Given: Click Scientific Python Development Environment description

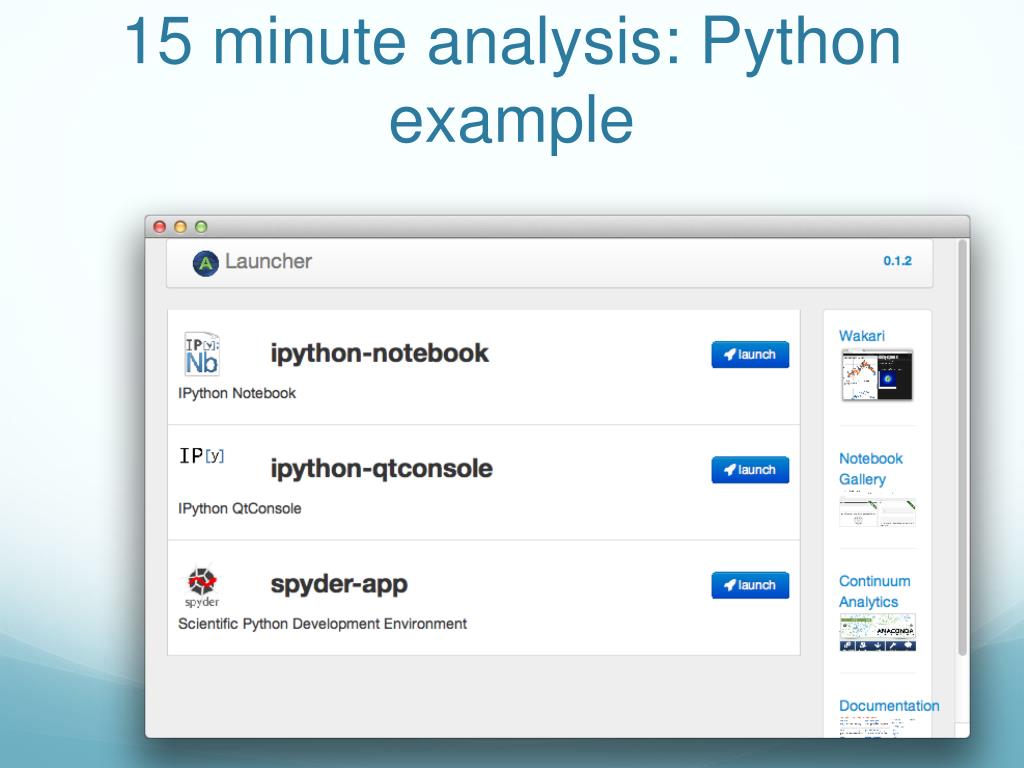Looking at the screenshot, I should pos(323,624).
